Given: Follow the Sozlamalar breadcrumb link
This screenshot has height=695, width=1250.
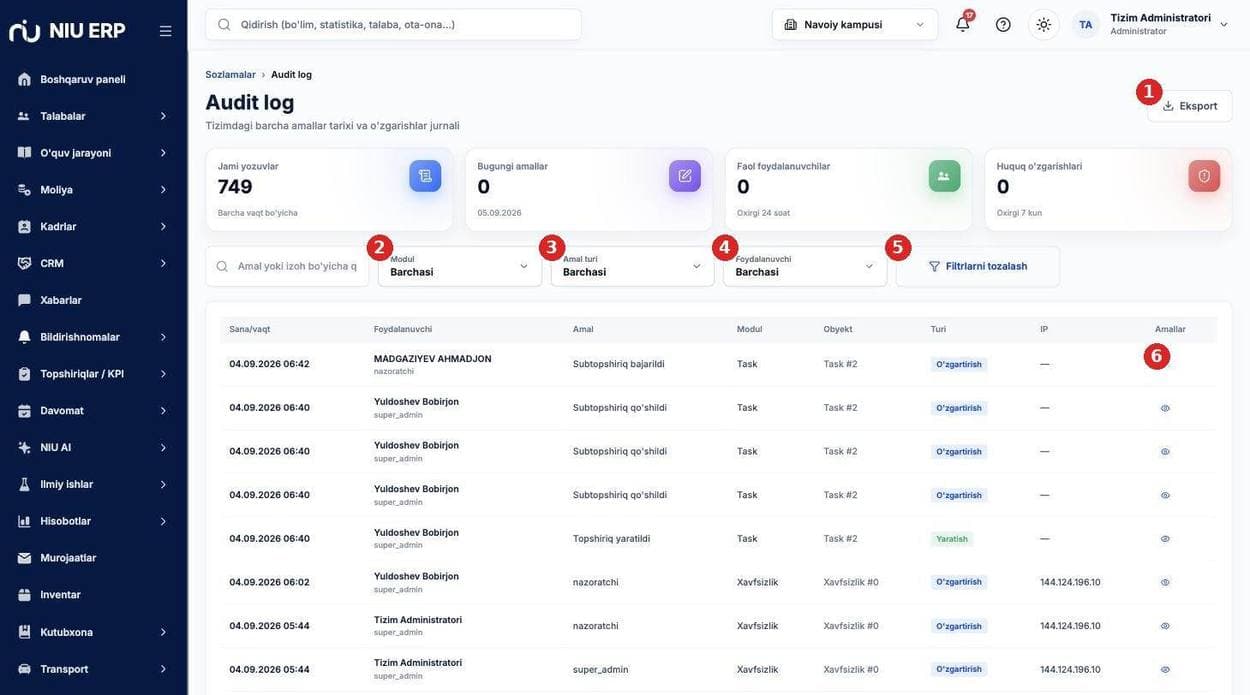Looking at the screenshot, I should tap(230, 74).
